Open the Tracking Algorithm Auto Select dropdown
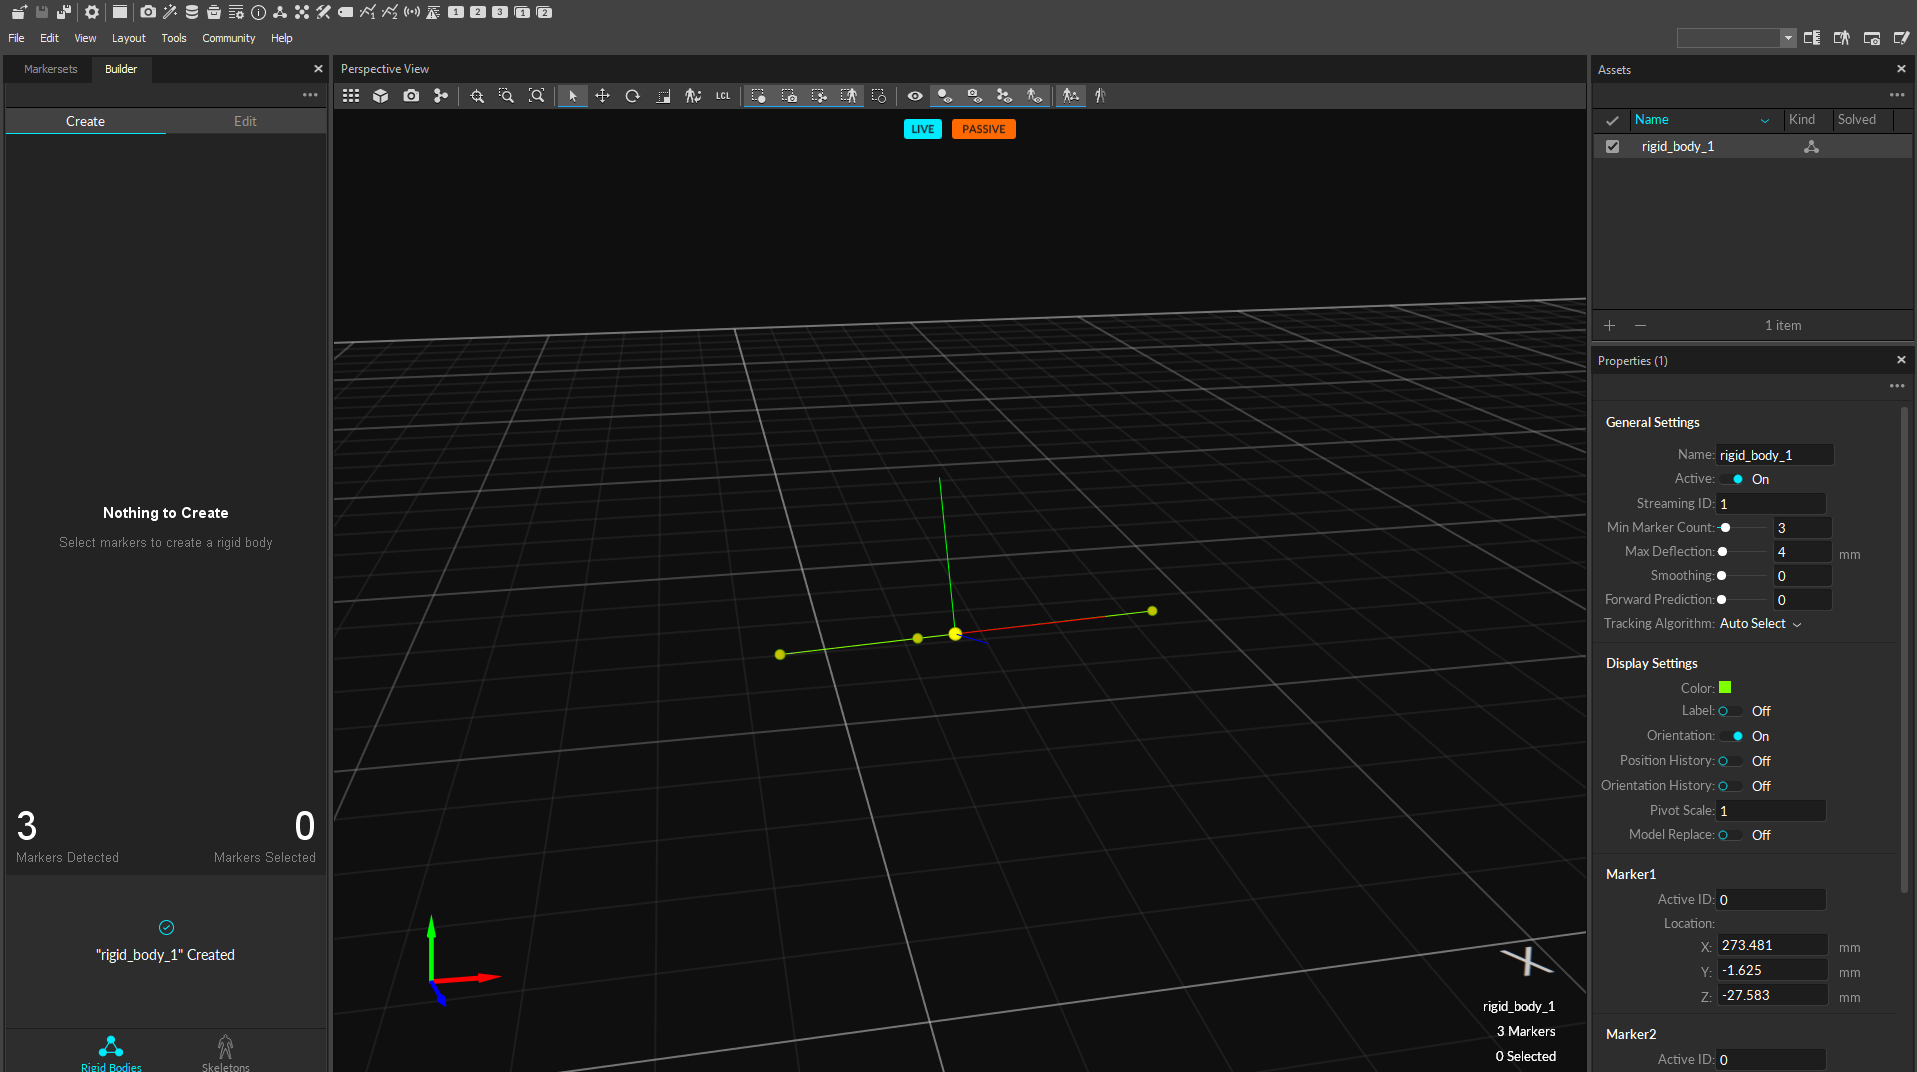 1760,624
